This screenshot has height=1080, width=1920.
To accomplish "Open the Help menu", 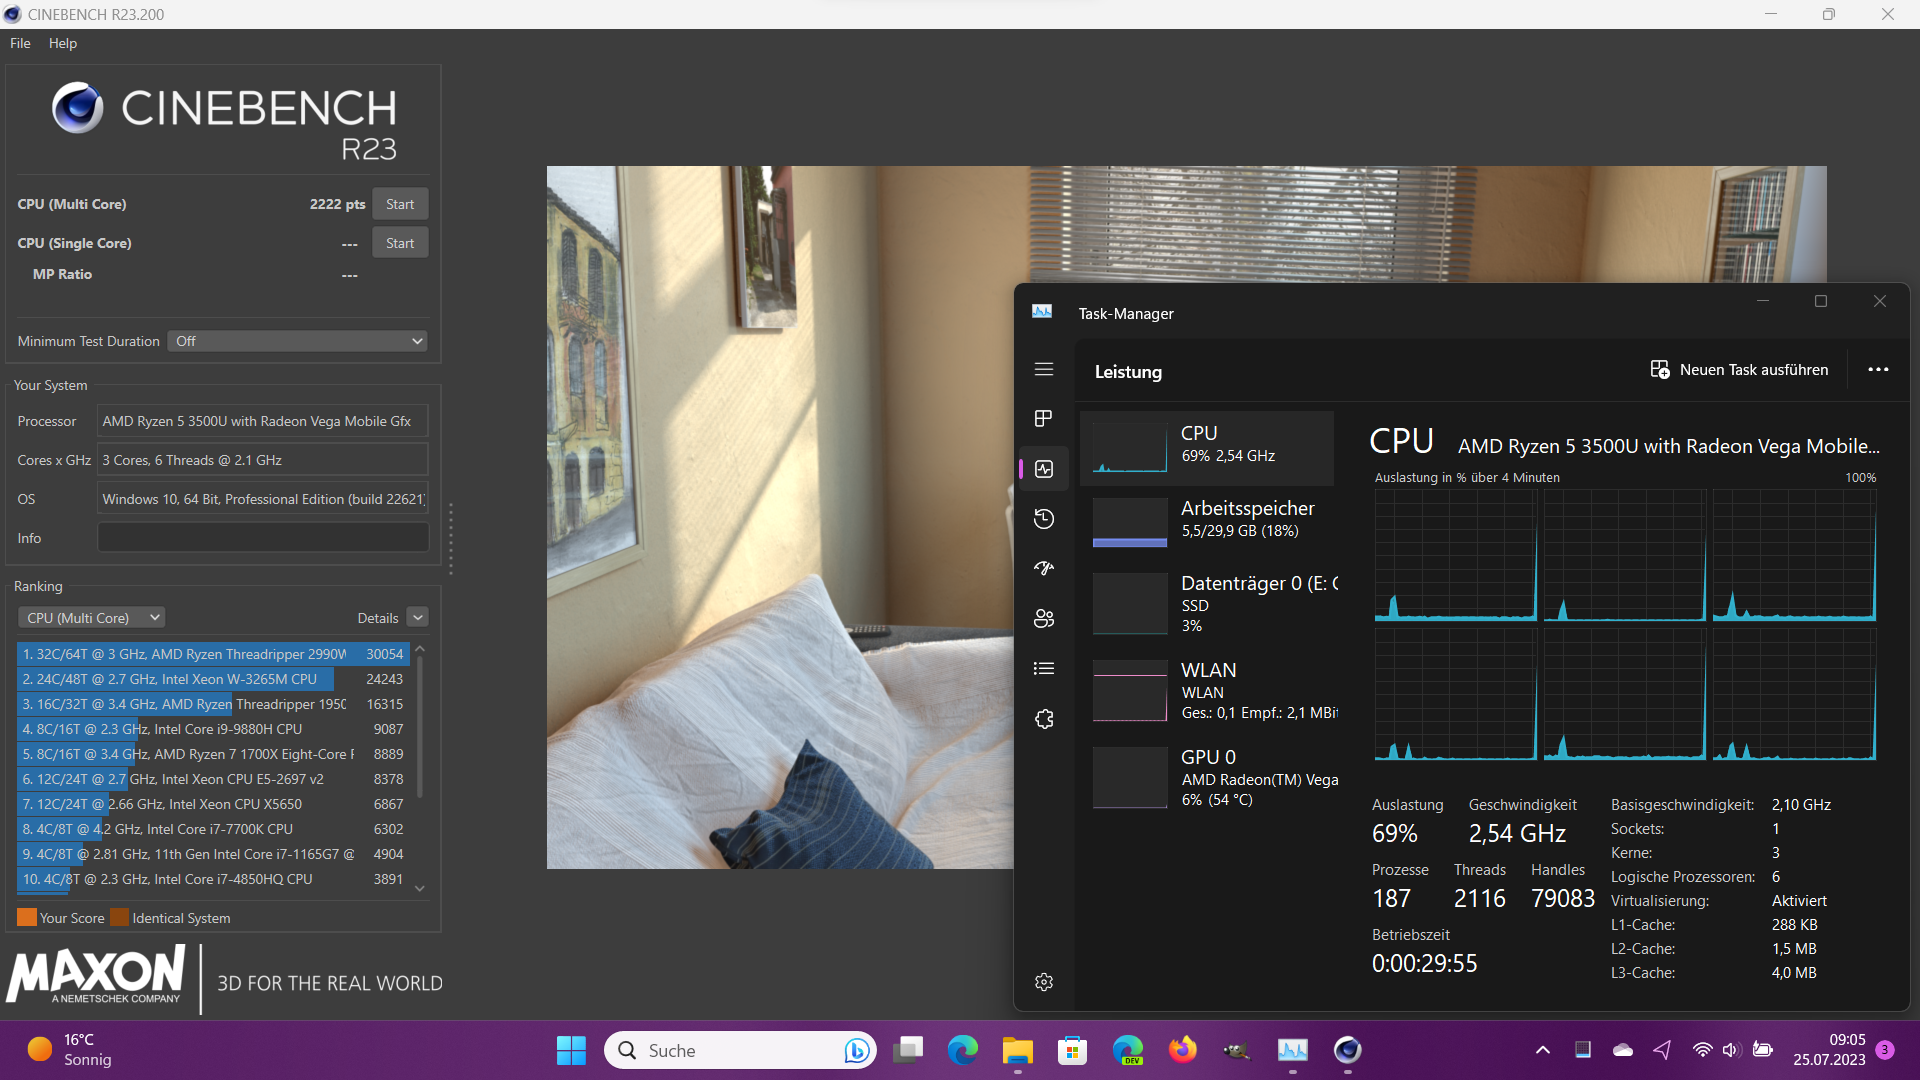I will click(62, 43).
